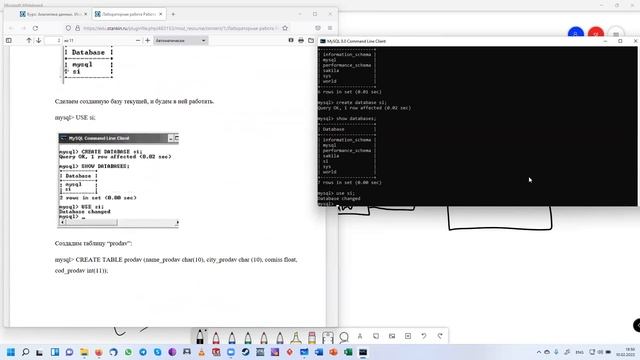Open Steam from the taskbar
Screen dimensions: 640x360
245,352
